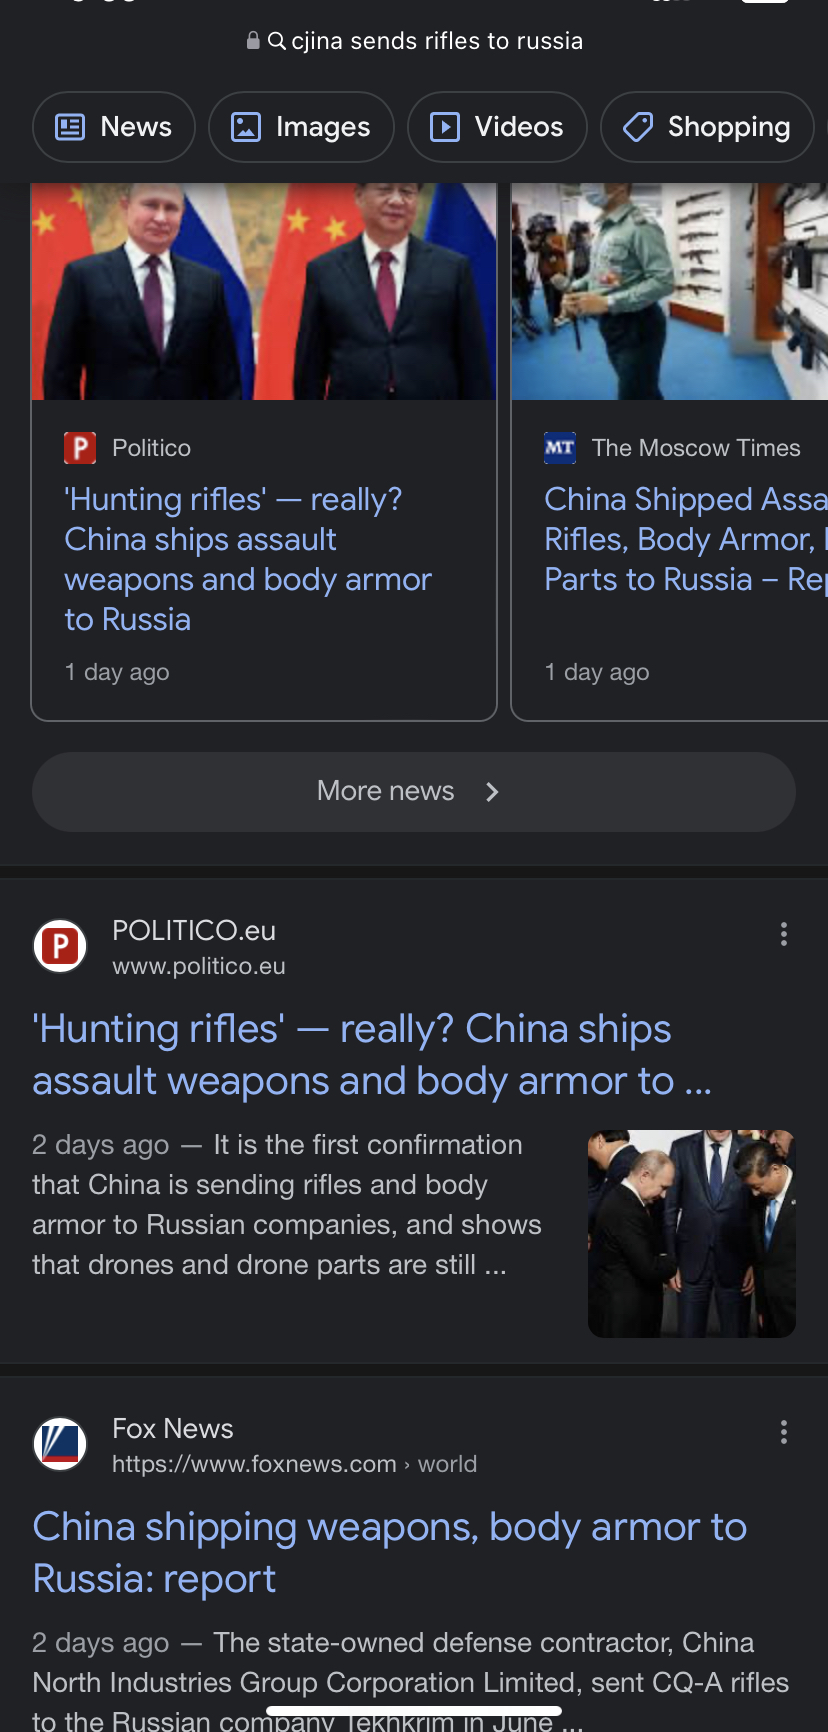828x1732 pixels.
Task: Switch to the News tab
Action: point(114,127)
